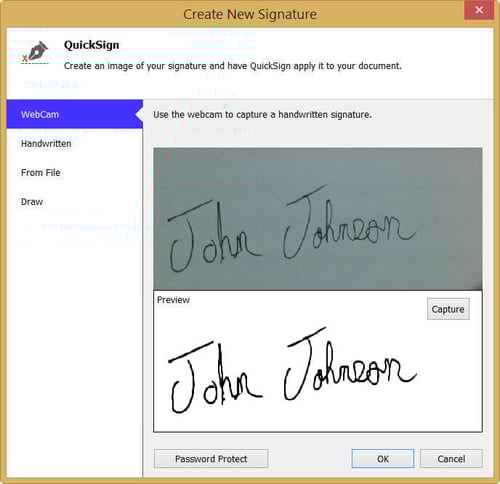Choose the From File option
The height and width of the screenshot is (484, 500).
[41, 173]
